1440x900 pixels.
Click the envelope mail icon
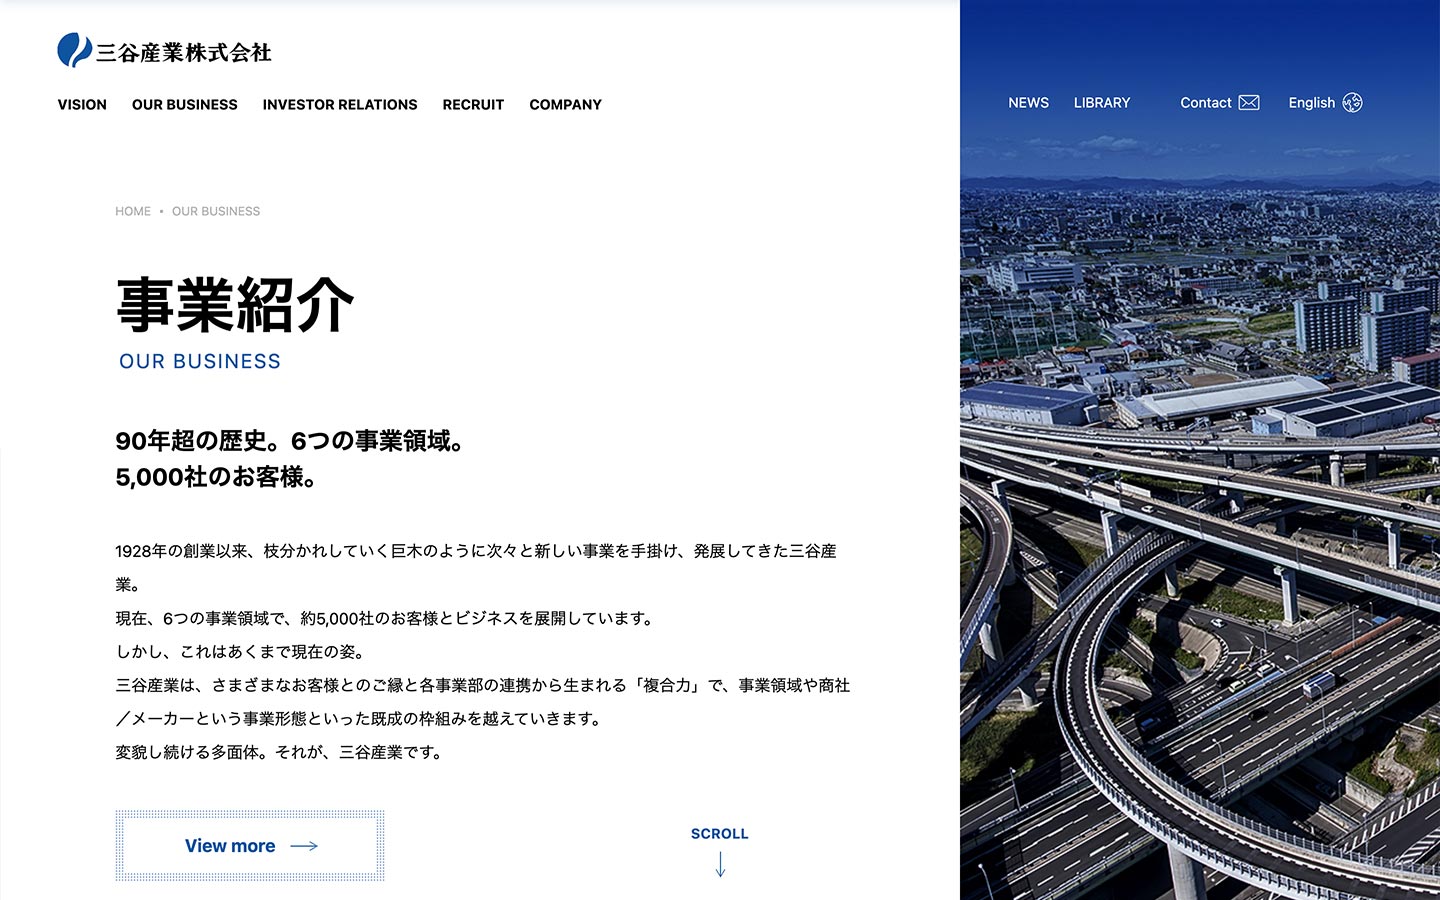pos(1249,103)
